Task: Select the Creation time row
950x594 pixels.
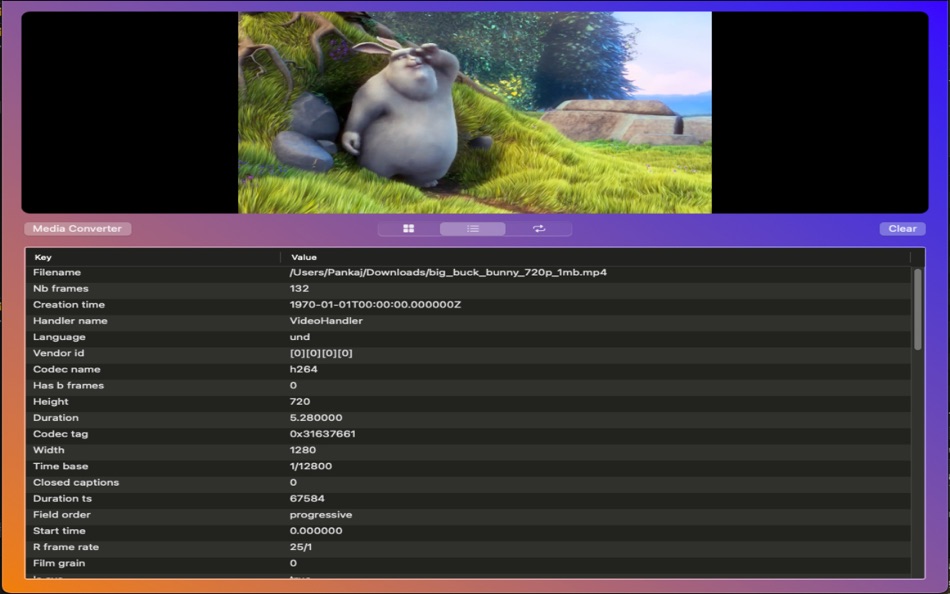Action: point(468,305)
